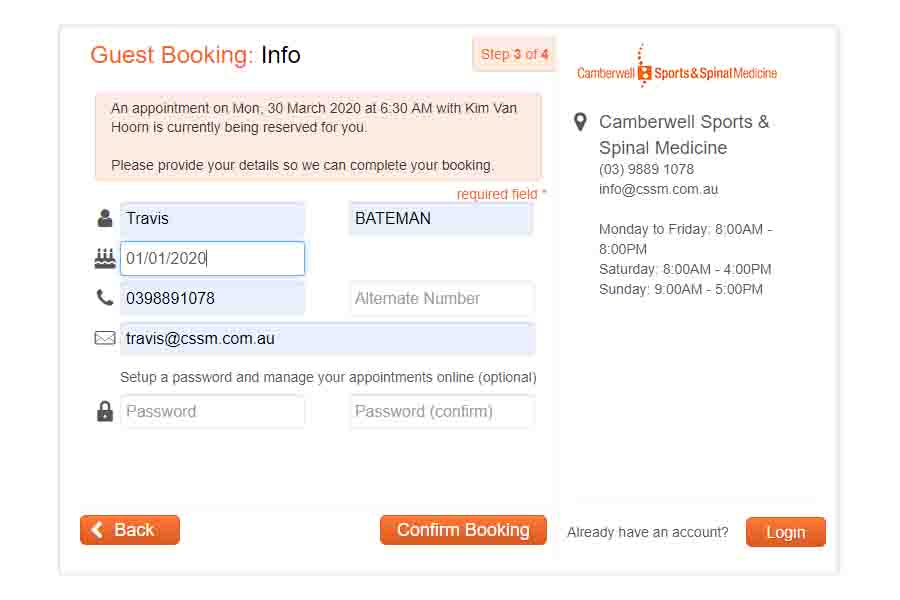Click the map pin location icon
900x600 pixels.
pyautogui.click(x=579, y=122)
